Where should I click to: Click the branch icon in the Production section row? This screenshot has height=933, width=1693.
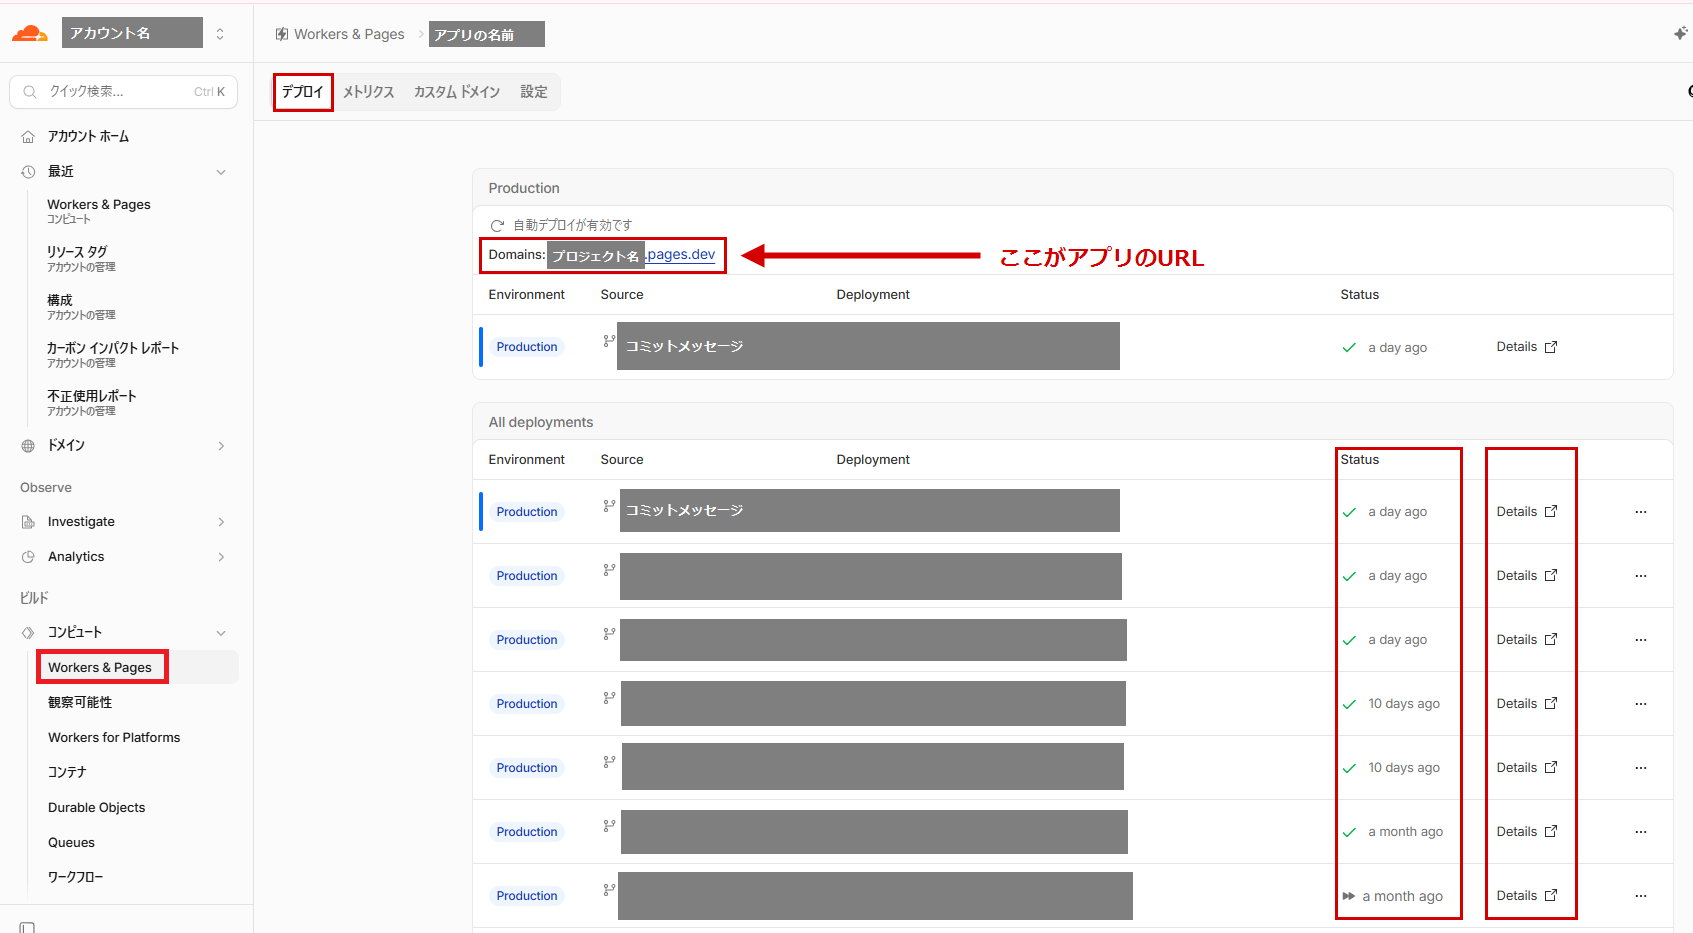point(609,341)
